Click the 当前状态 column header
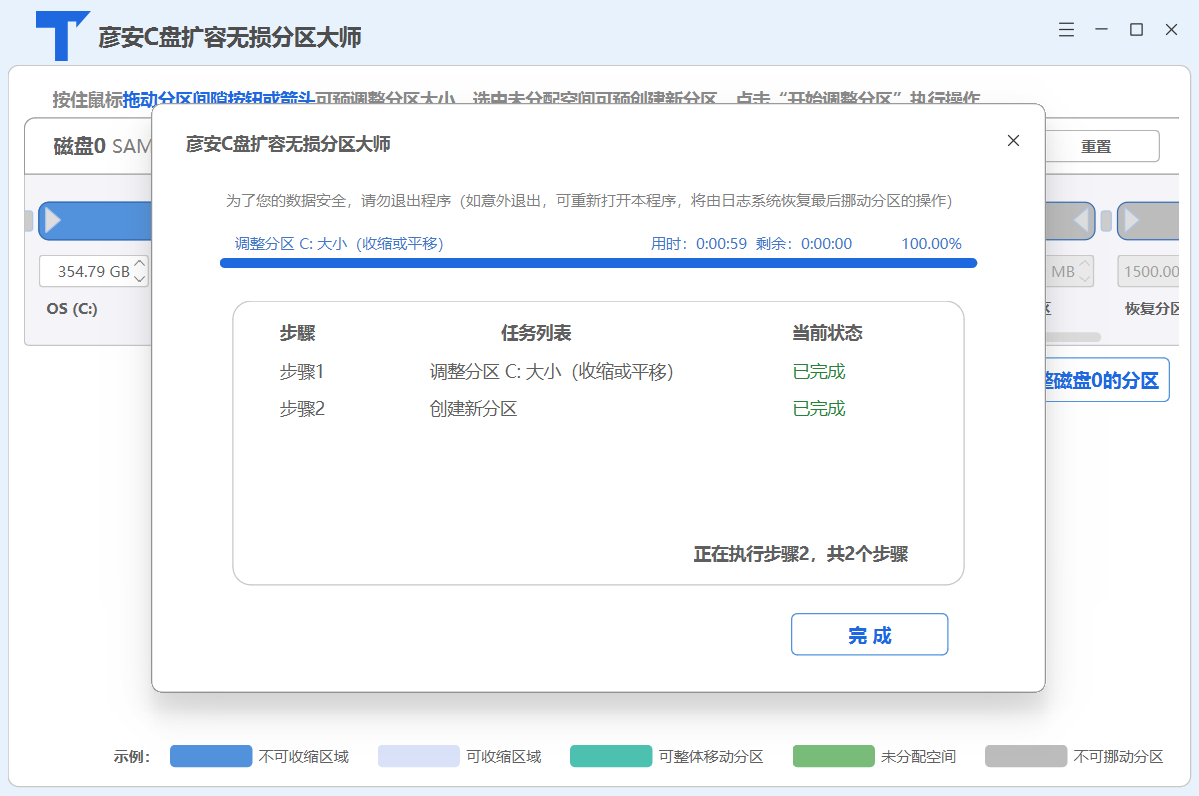This screenshot has width=1199, height=796. [827, 333]
